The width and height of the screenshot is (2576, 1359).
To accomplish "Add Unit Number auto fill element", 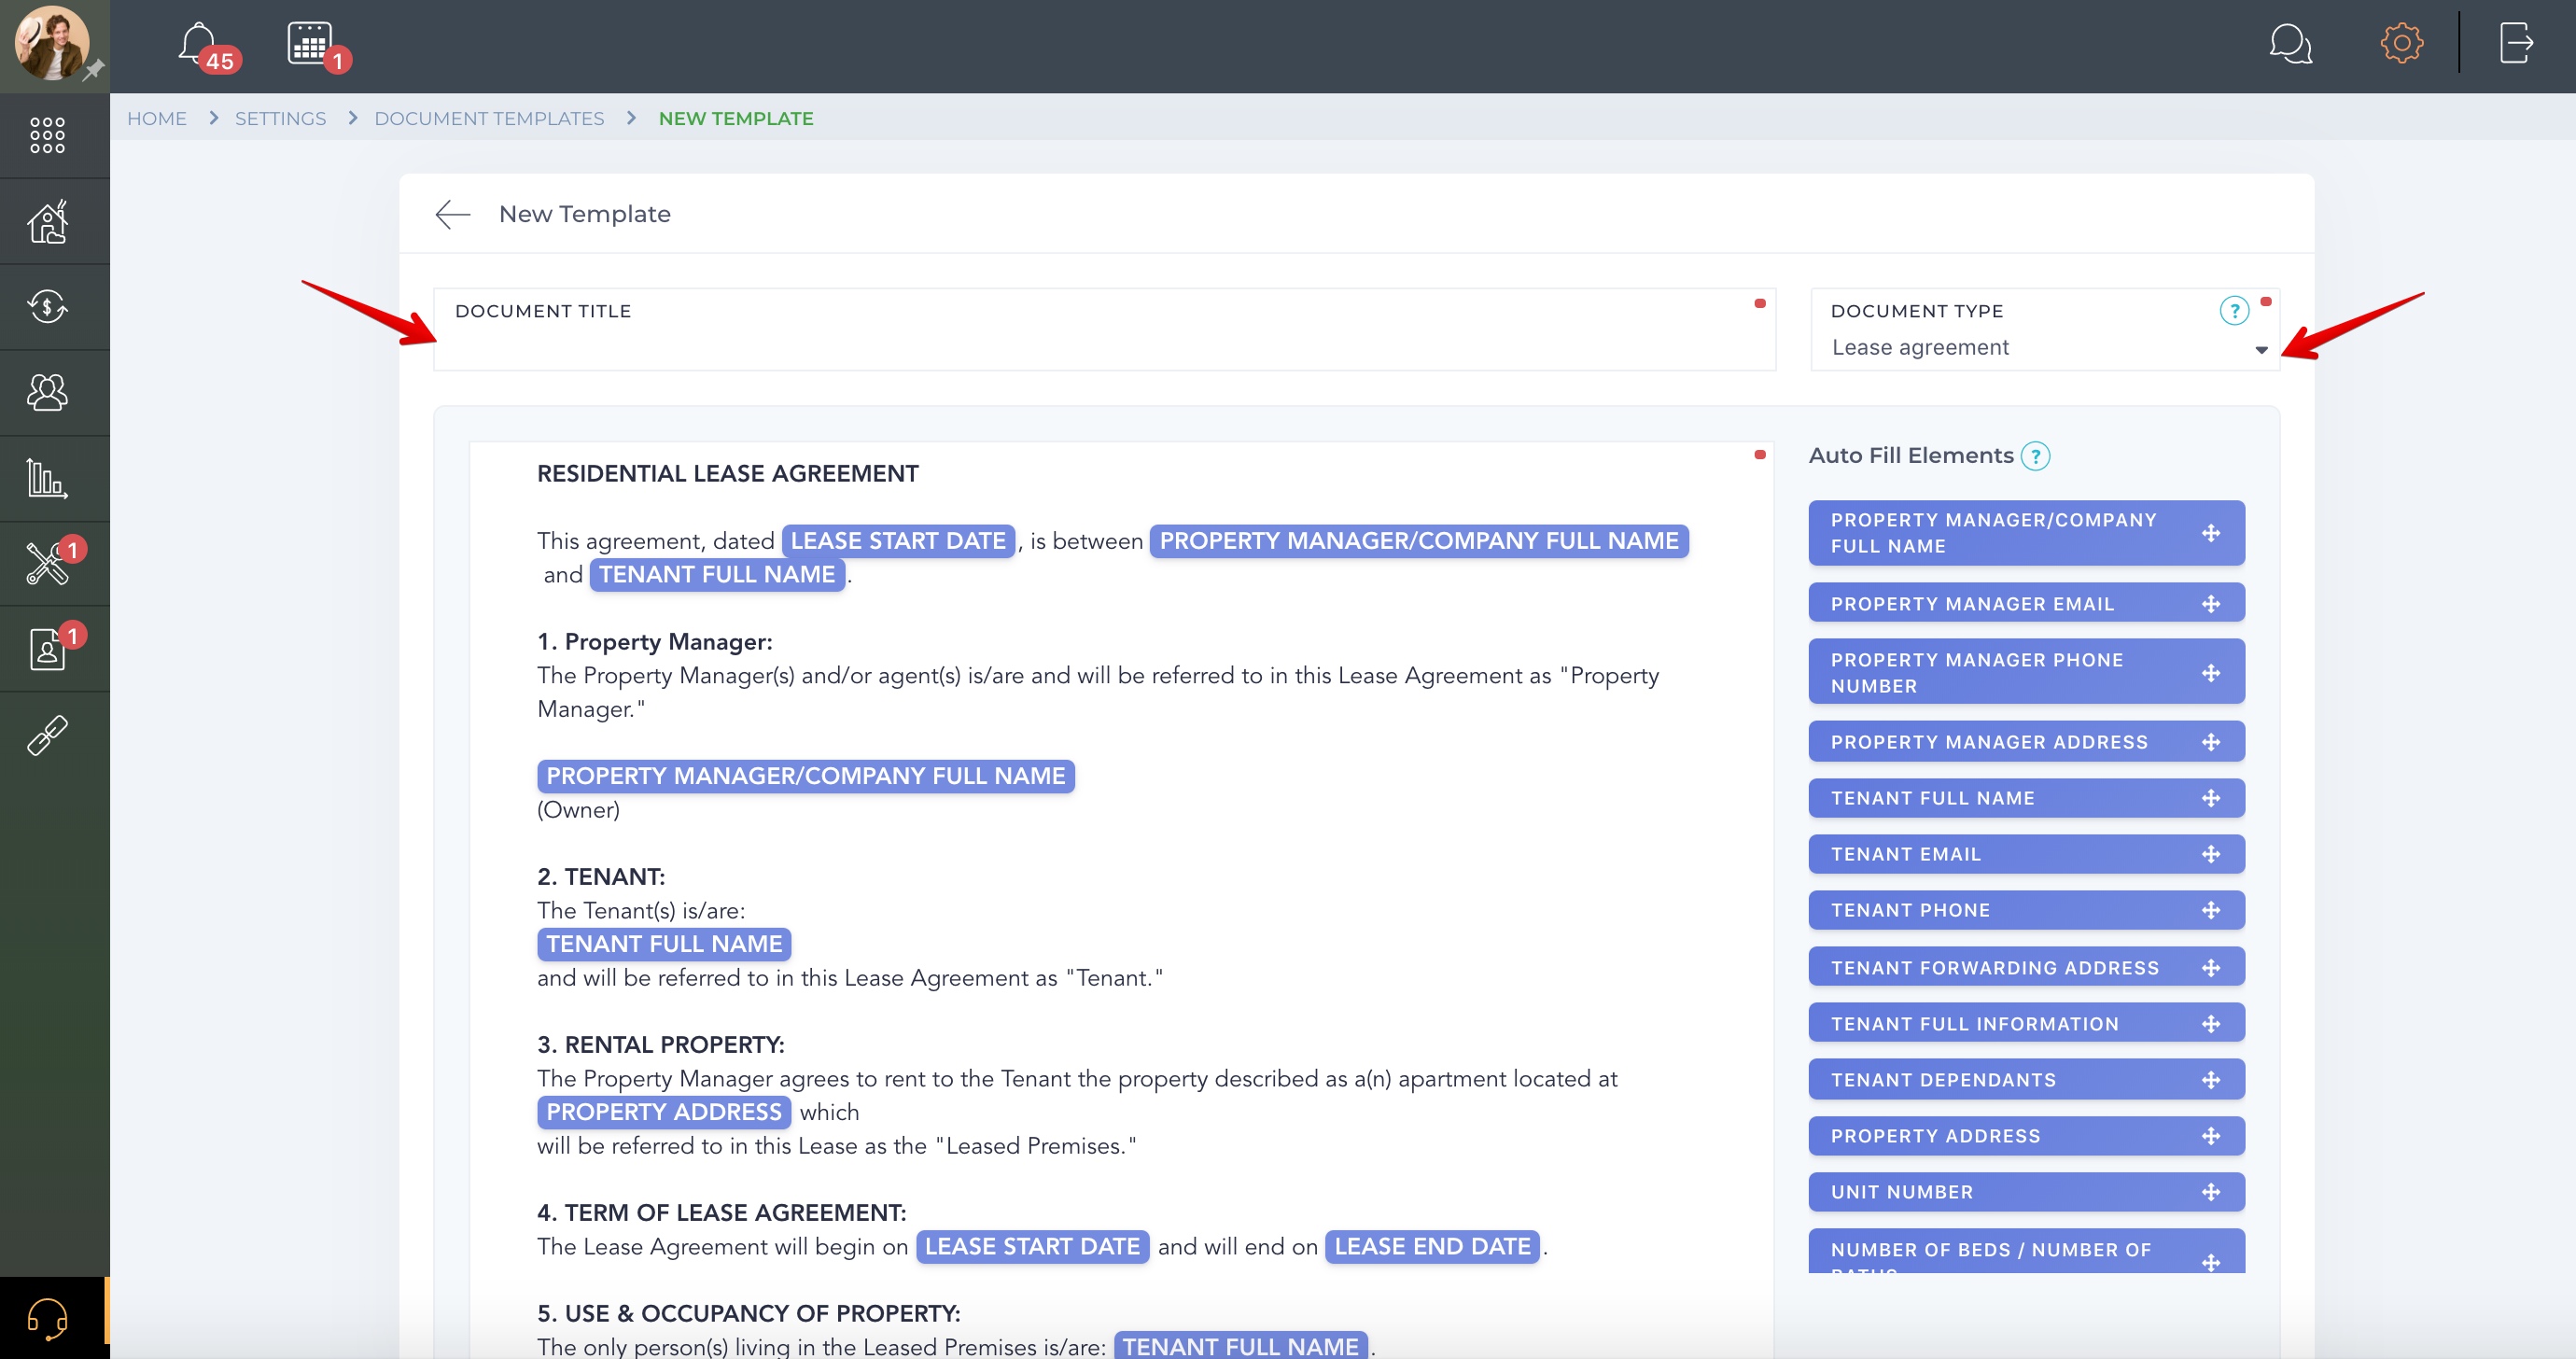I will tap(2026, 1192).
